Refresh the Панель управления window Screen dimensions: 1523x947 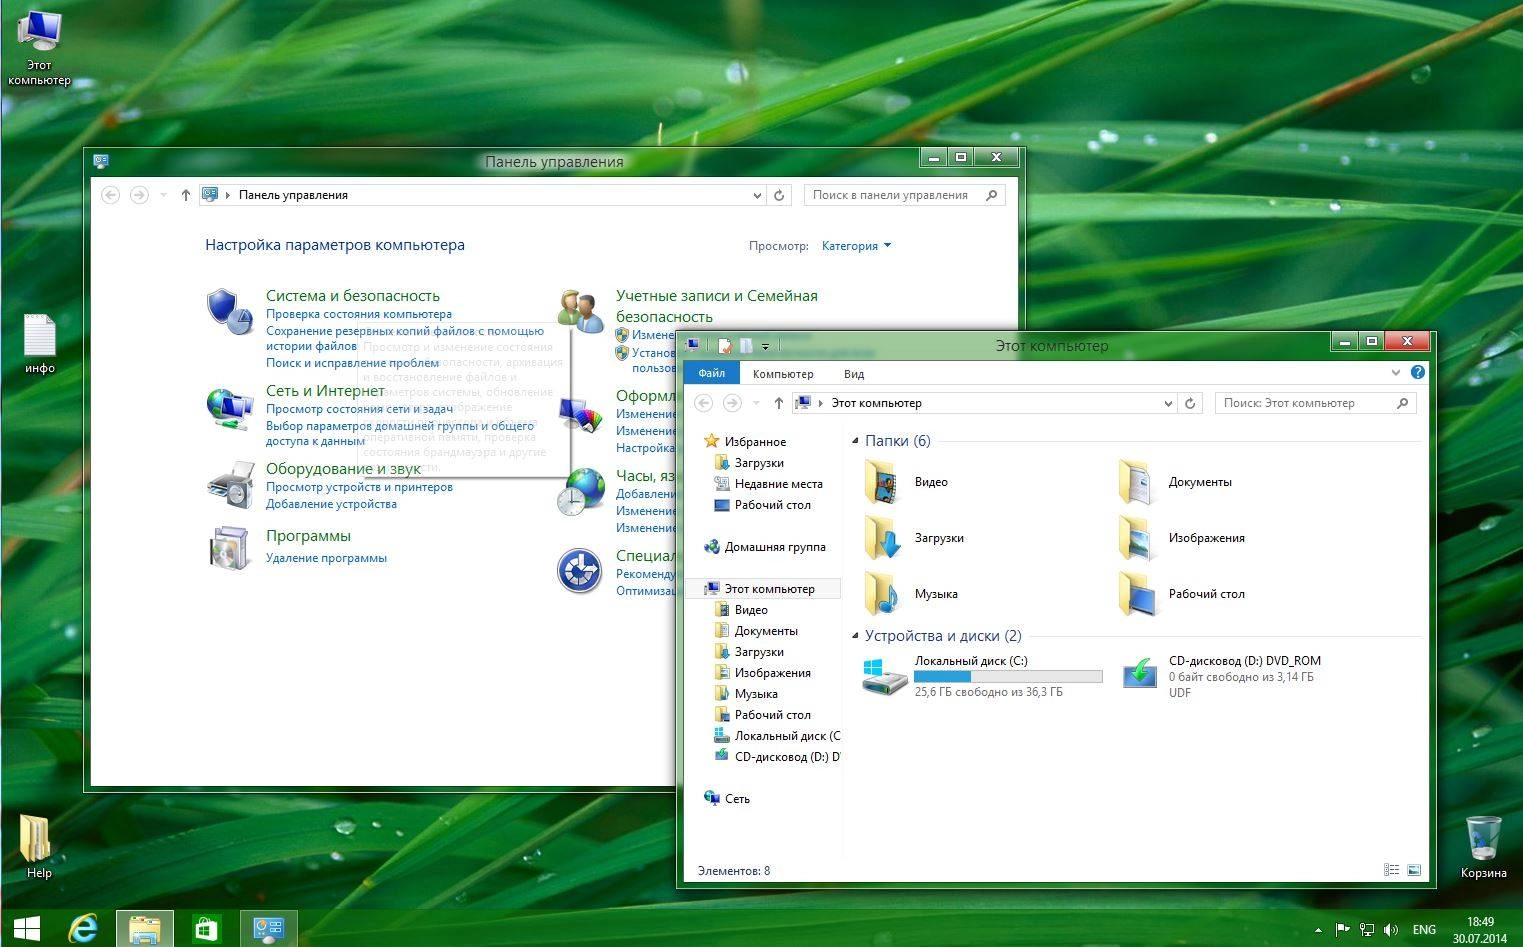[x=779, y=195]
